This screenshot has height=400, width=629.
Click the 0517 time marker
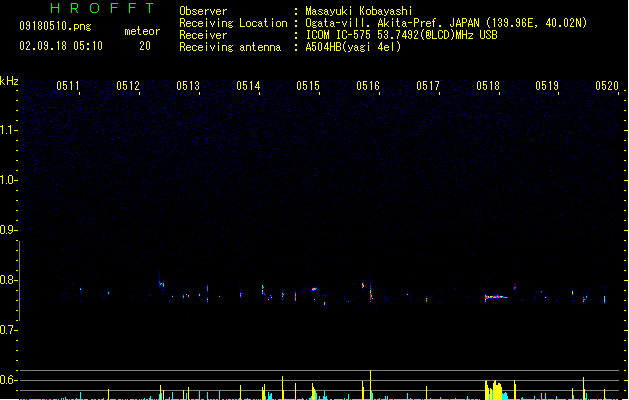point(428,86)
